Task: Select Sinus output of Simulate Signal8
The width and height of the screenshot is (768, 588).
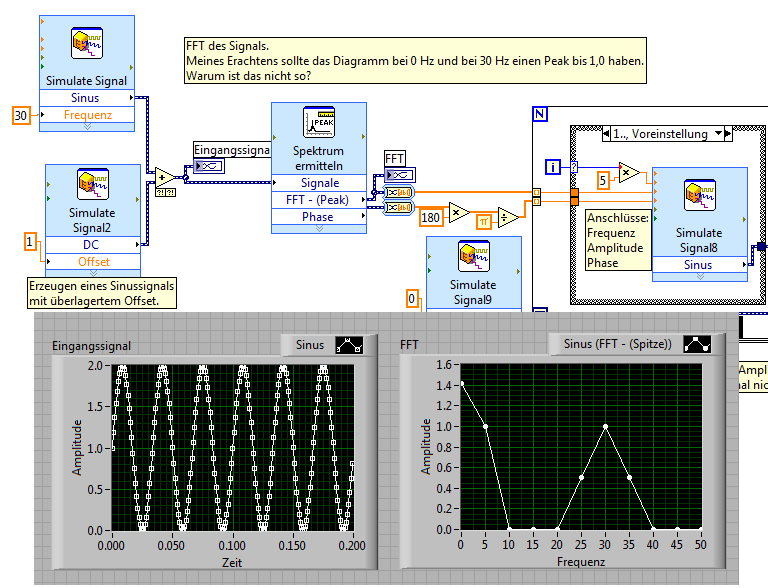Action: [700, 265]
